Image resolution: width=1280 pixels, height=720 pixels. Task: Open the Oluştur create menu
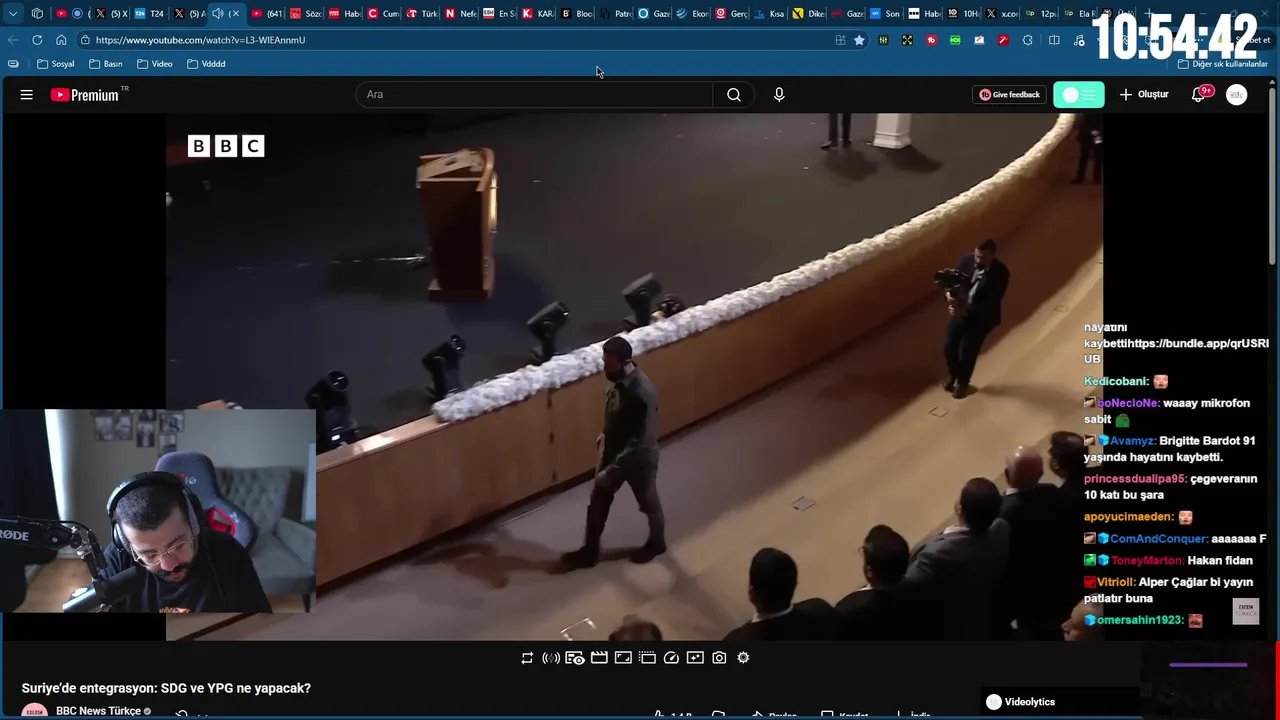tap(1144, 94)
